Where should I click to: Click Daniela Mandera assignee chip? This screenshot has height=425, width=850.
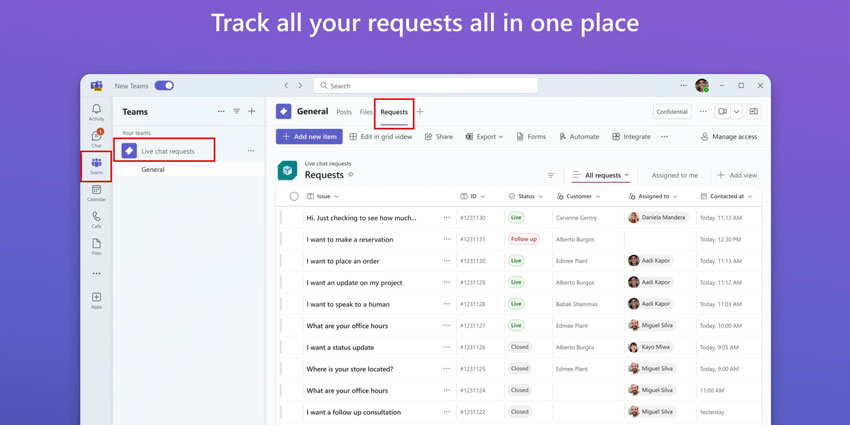[658, 217]
